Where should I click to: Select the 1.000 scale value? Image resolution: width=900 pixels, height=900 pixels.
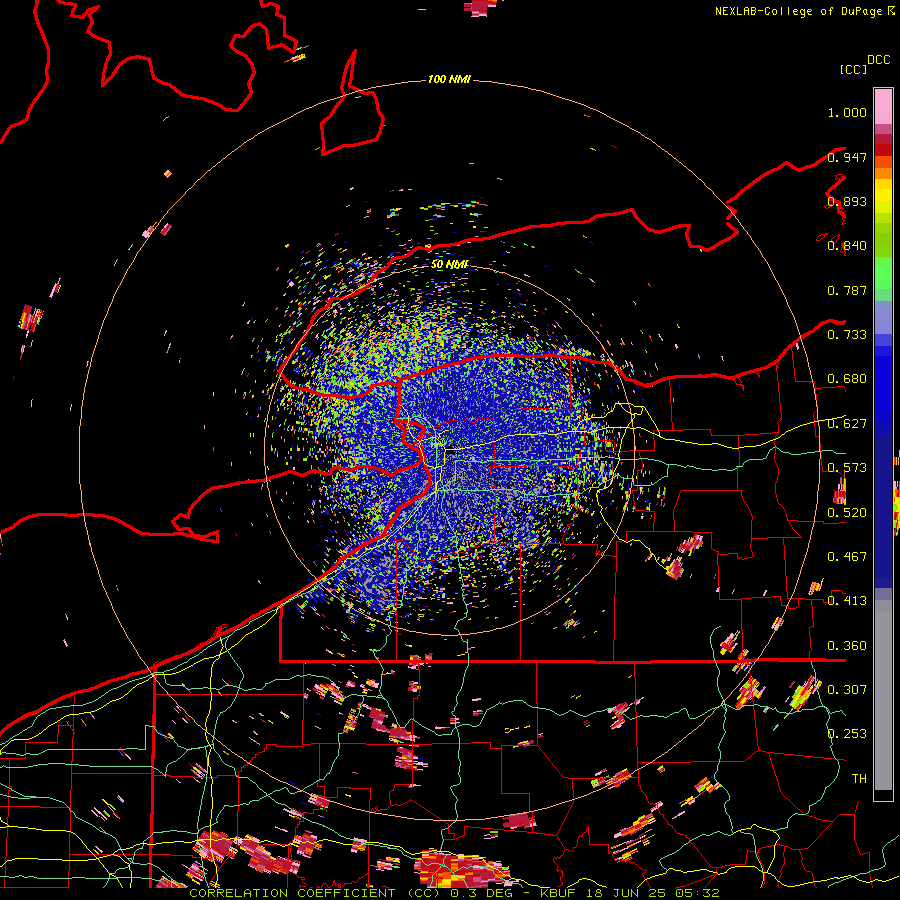847,113
